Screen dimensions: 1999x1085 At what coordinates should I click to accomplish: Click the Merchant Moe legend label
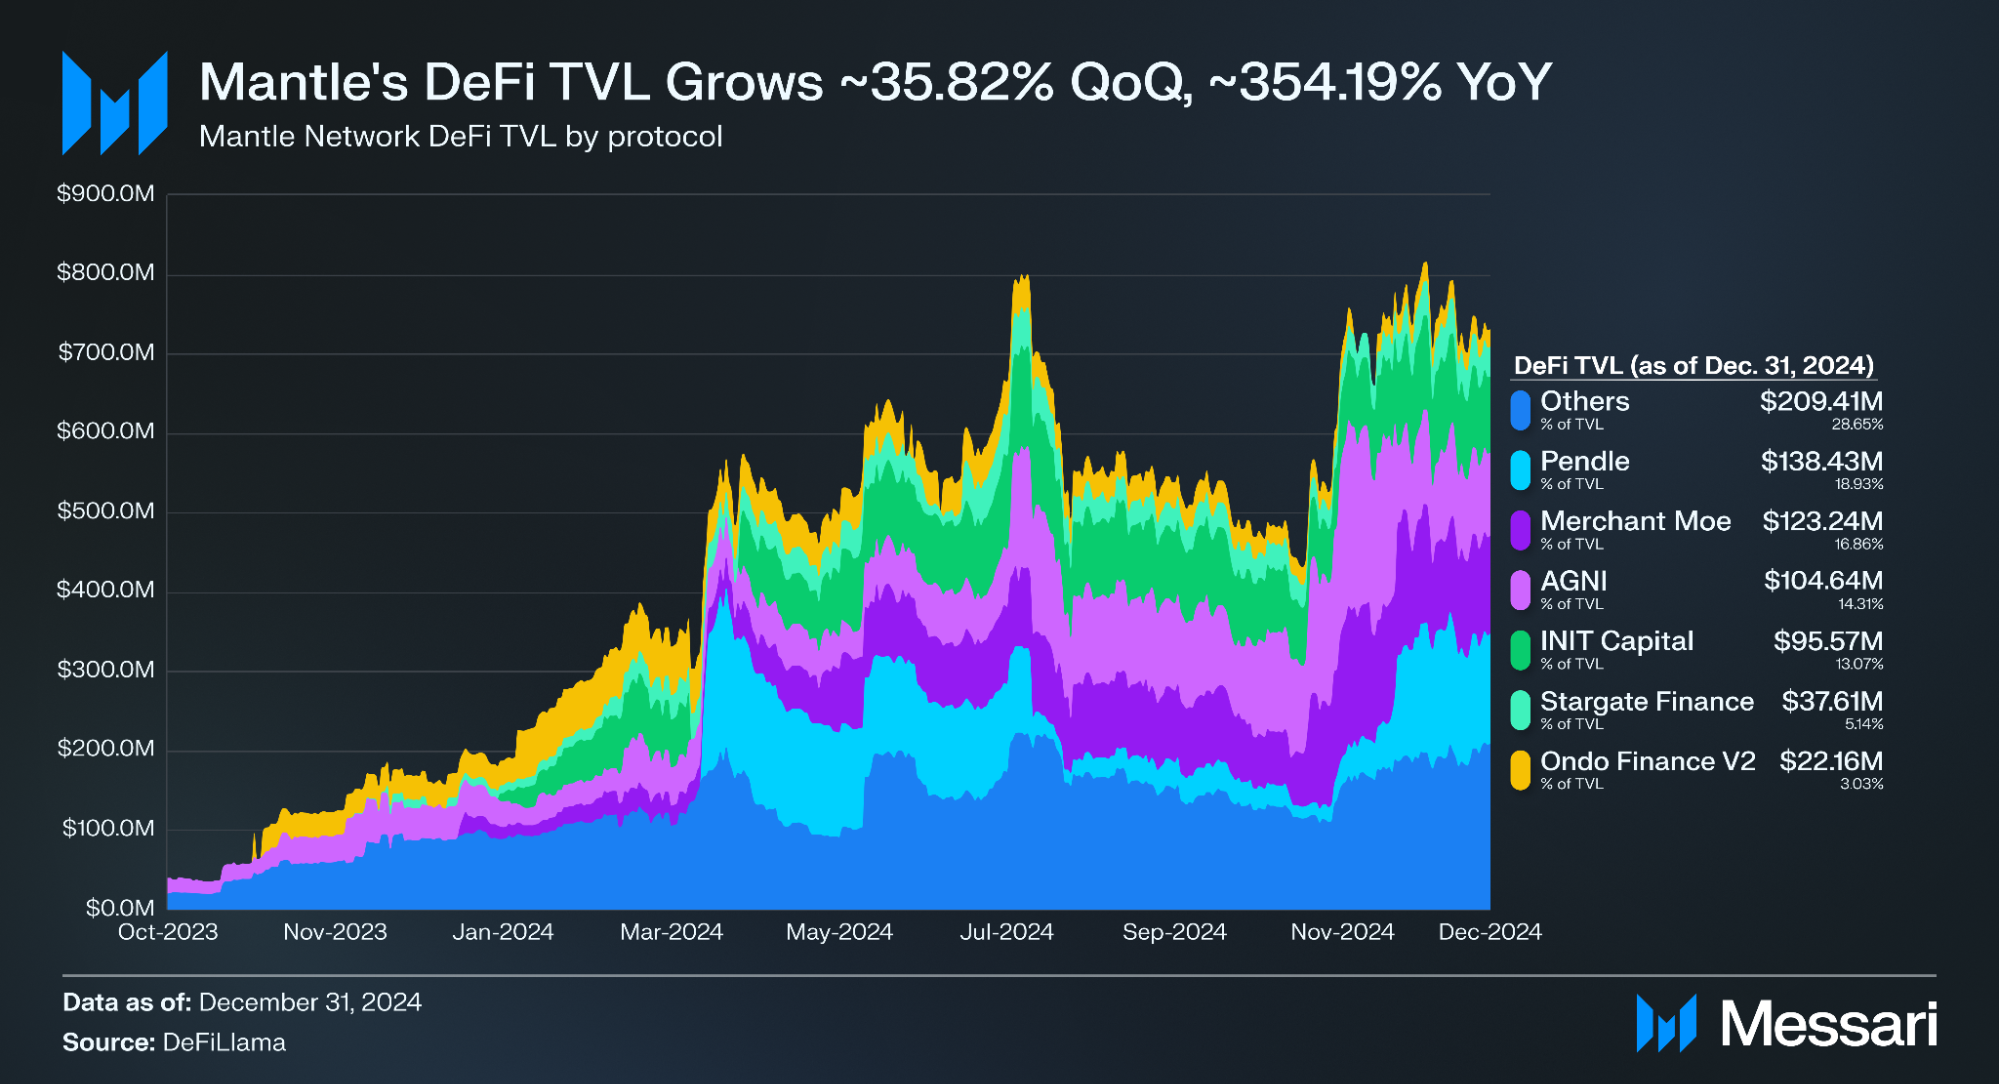(x=1635, y=521)
